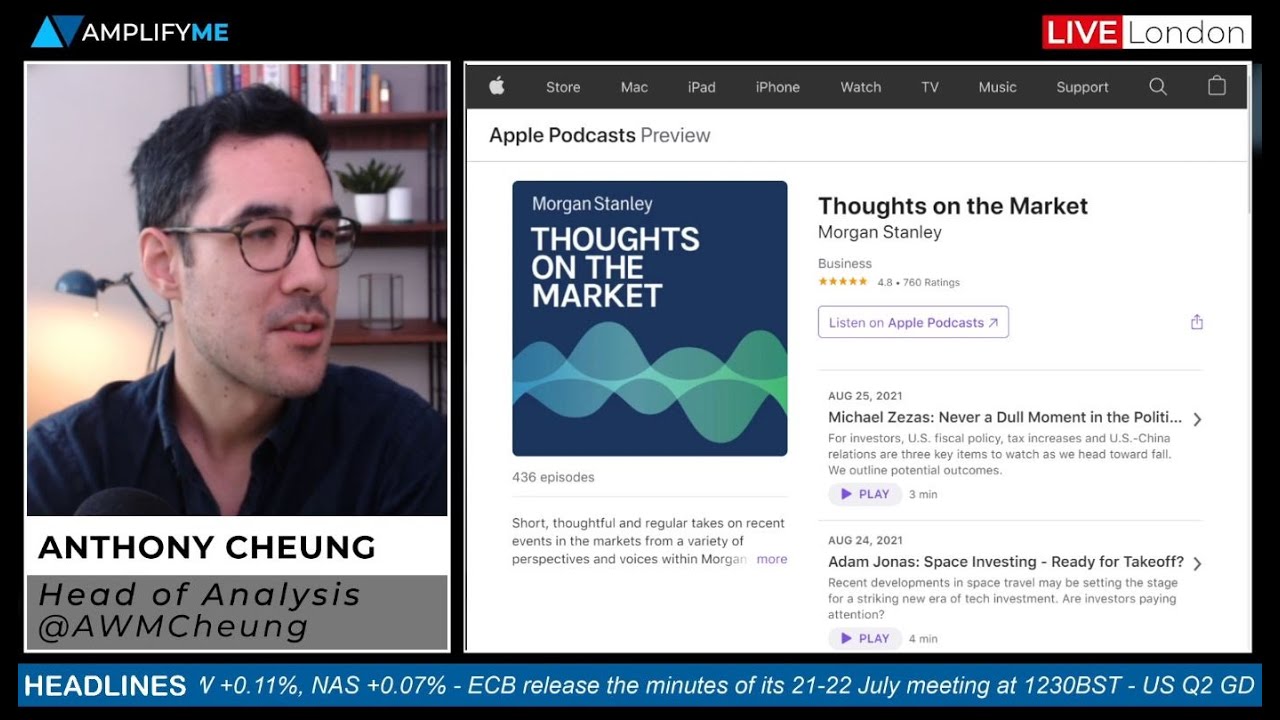Click the 760 Ratings text
The width and height of the screenshot is (1280, 720).
click(931, 283)
